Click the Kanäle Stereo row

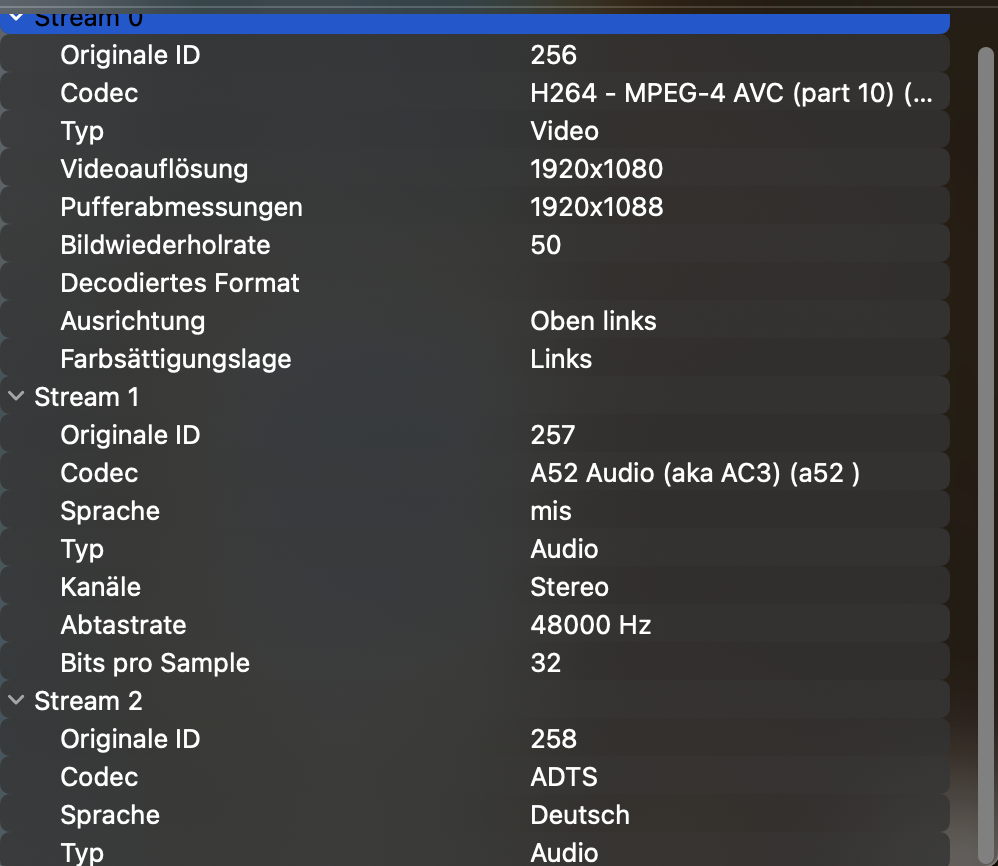[x=475, y=587]
